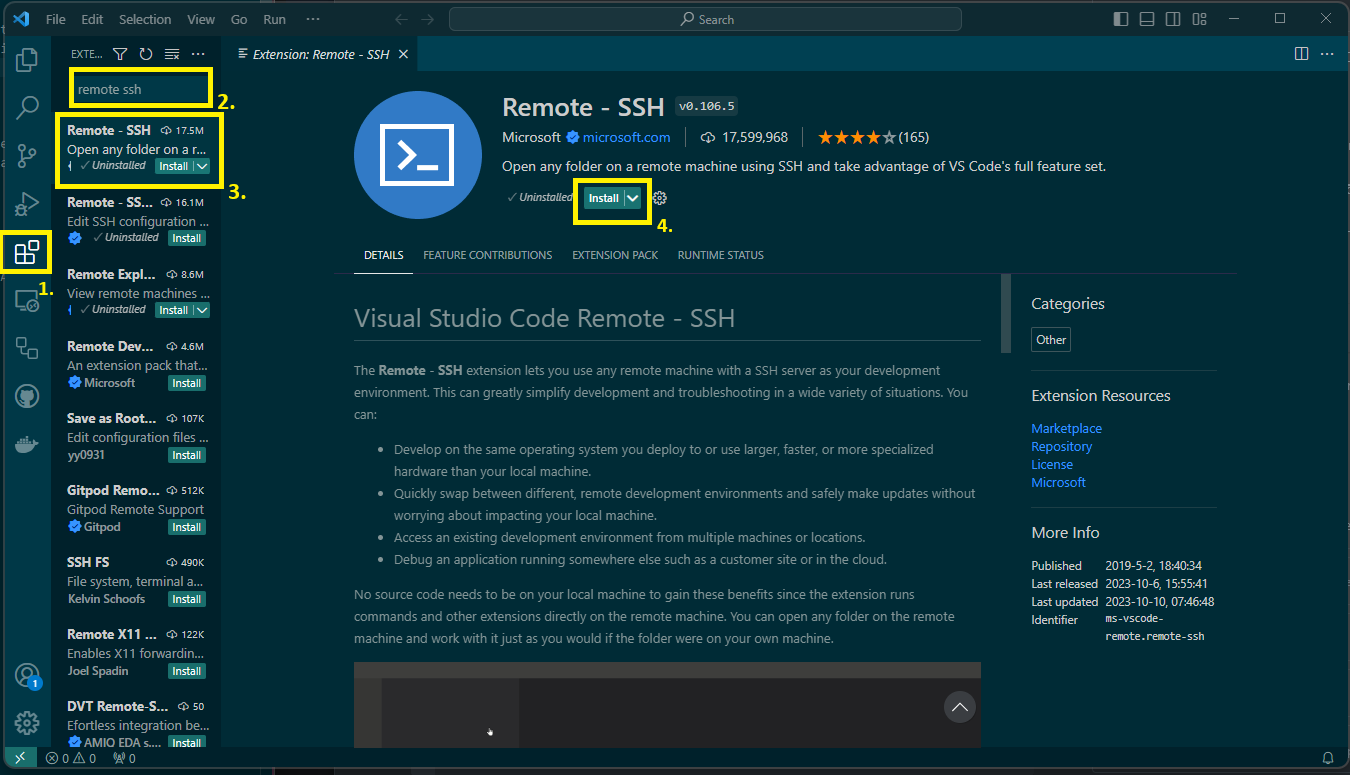Open the View menu
Viewport: 1350px width, 775px height.
pyautogui.click(x=200, y=18)
